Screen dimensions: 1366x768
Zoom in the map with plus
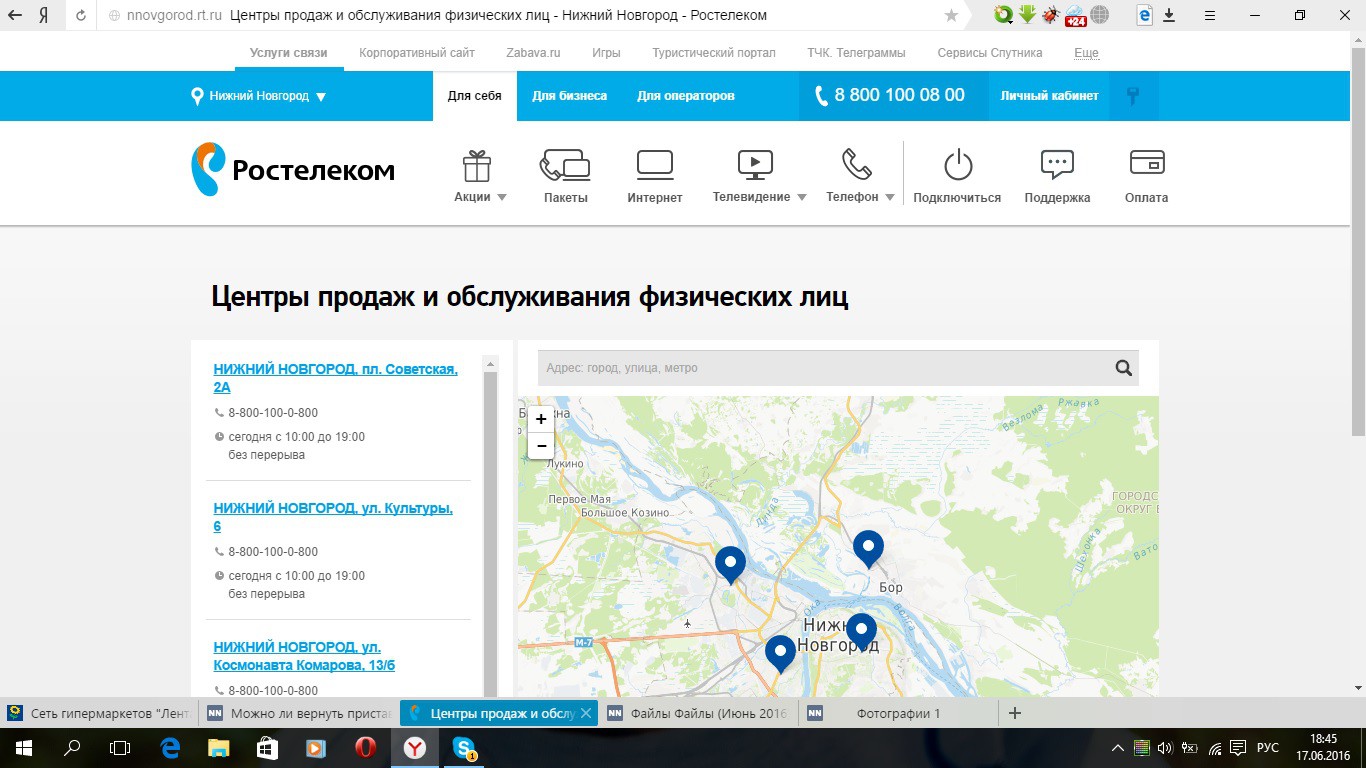click(x=541, y=419)
